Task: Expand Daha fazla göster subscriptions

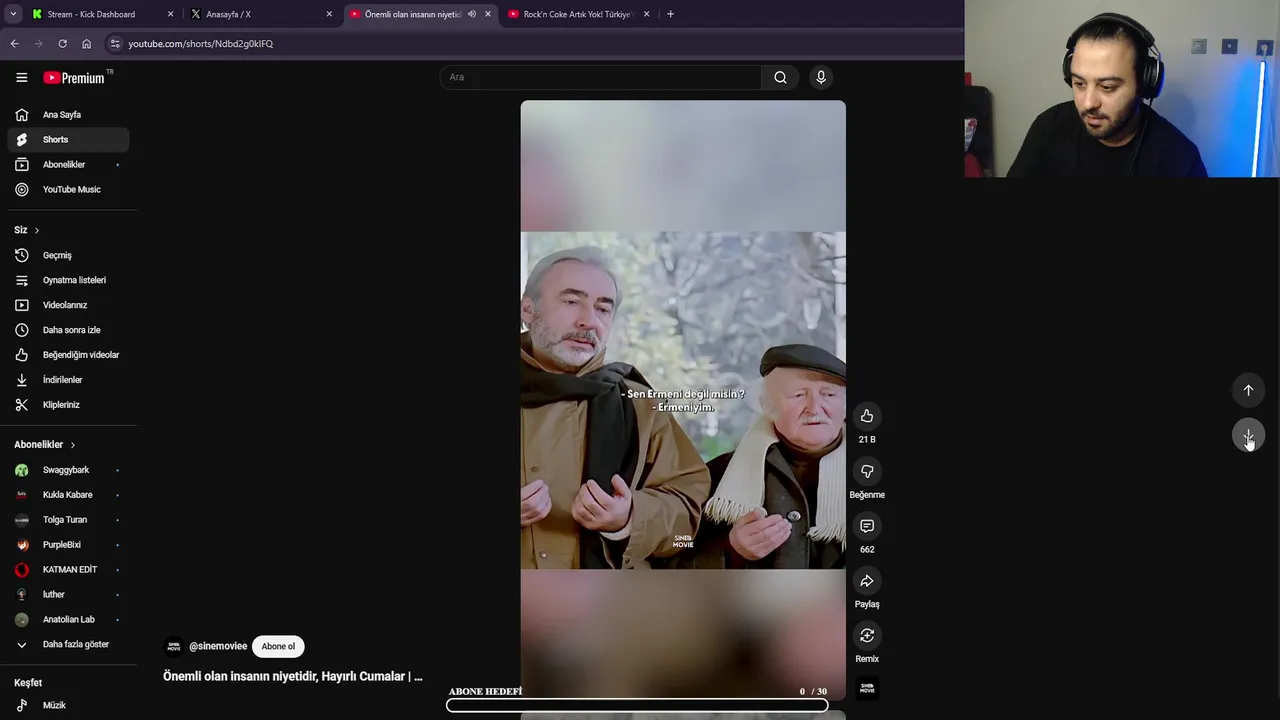Action: pyautogui.click(x=68, y=645)
